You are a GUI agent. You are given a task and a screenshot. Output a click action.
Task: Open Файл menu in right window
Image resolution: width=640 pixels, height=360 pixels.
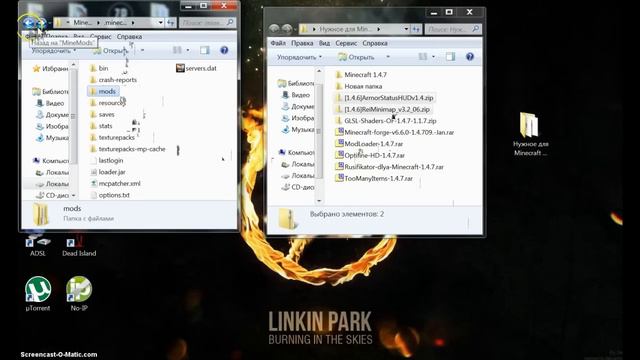pos(278,43)
